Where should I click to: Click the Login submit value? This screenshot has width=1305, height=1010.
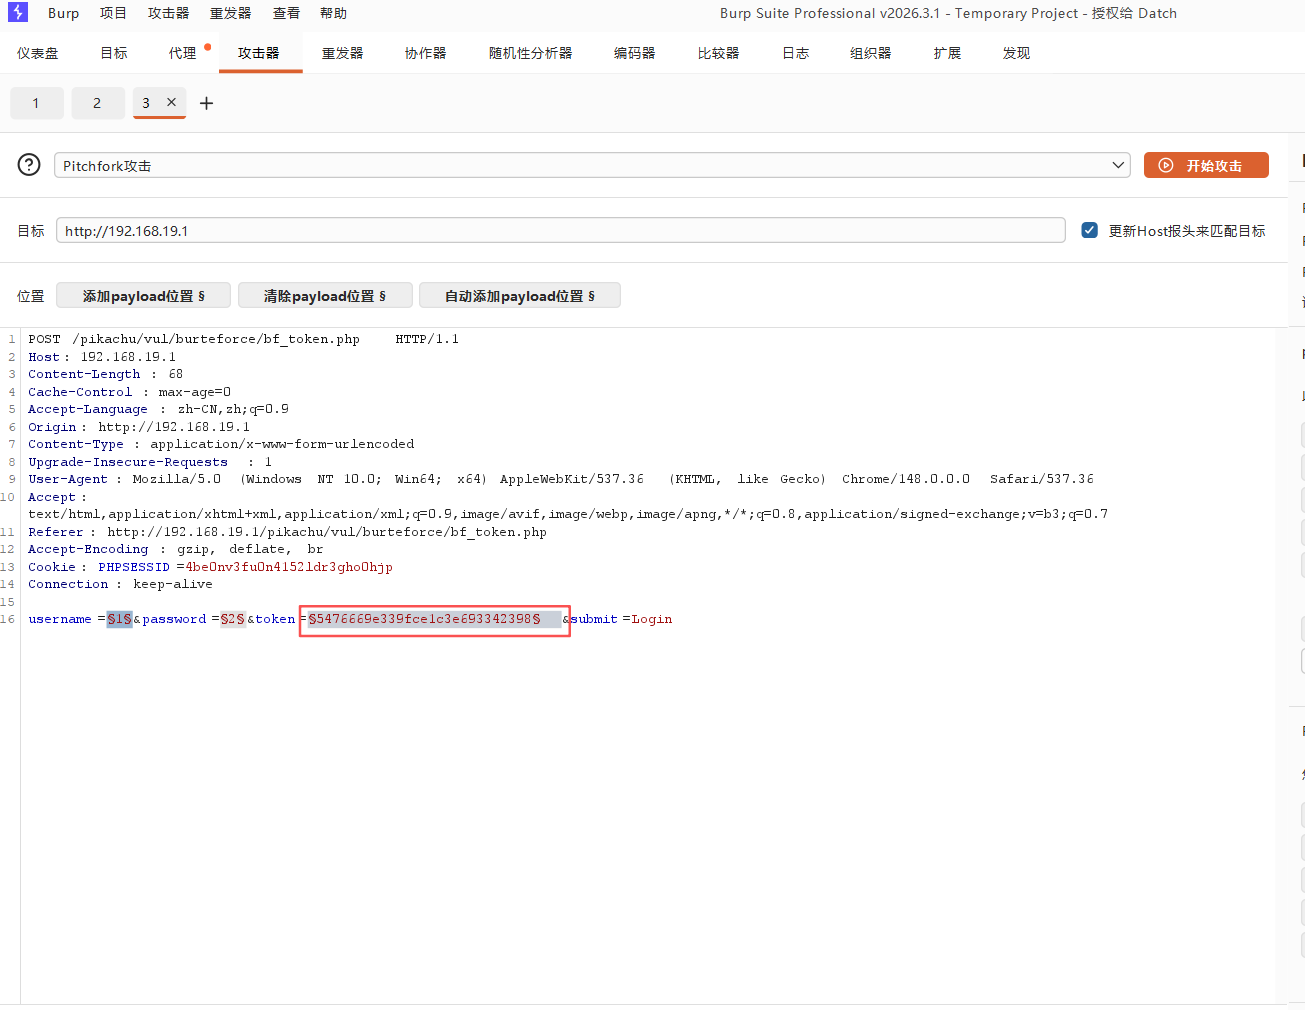coord(651,619)
